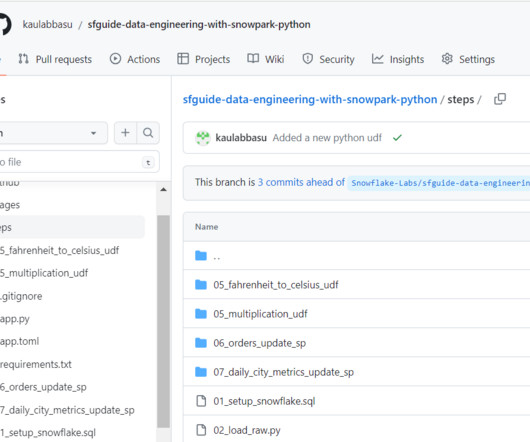
Task: Click folder icon of 07_daily_city_metrics_update_sp row
Action: (201, 372)
